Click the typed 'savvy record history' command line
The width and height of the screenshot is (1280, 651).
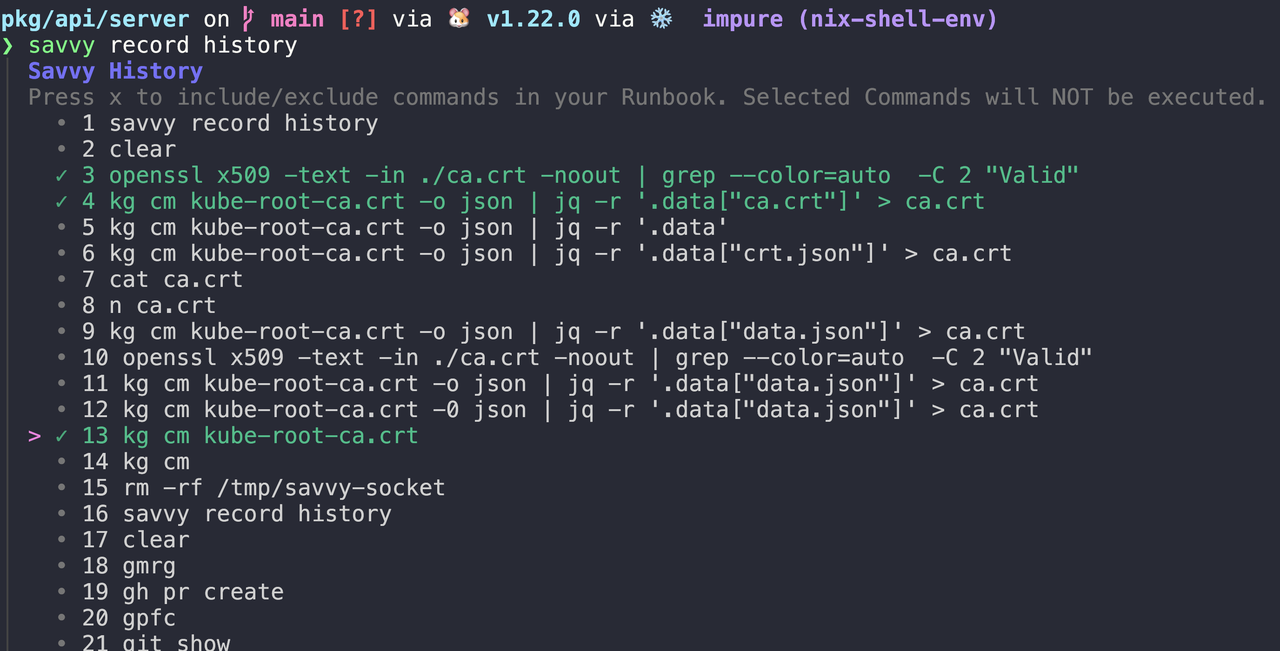click(x=162, y=45)
